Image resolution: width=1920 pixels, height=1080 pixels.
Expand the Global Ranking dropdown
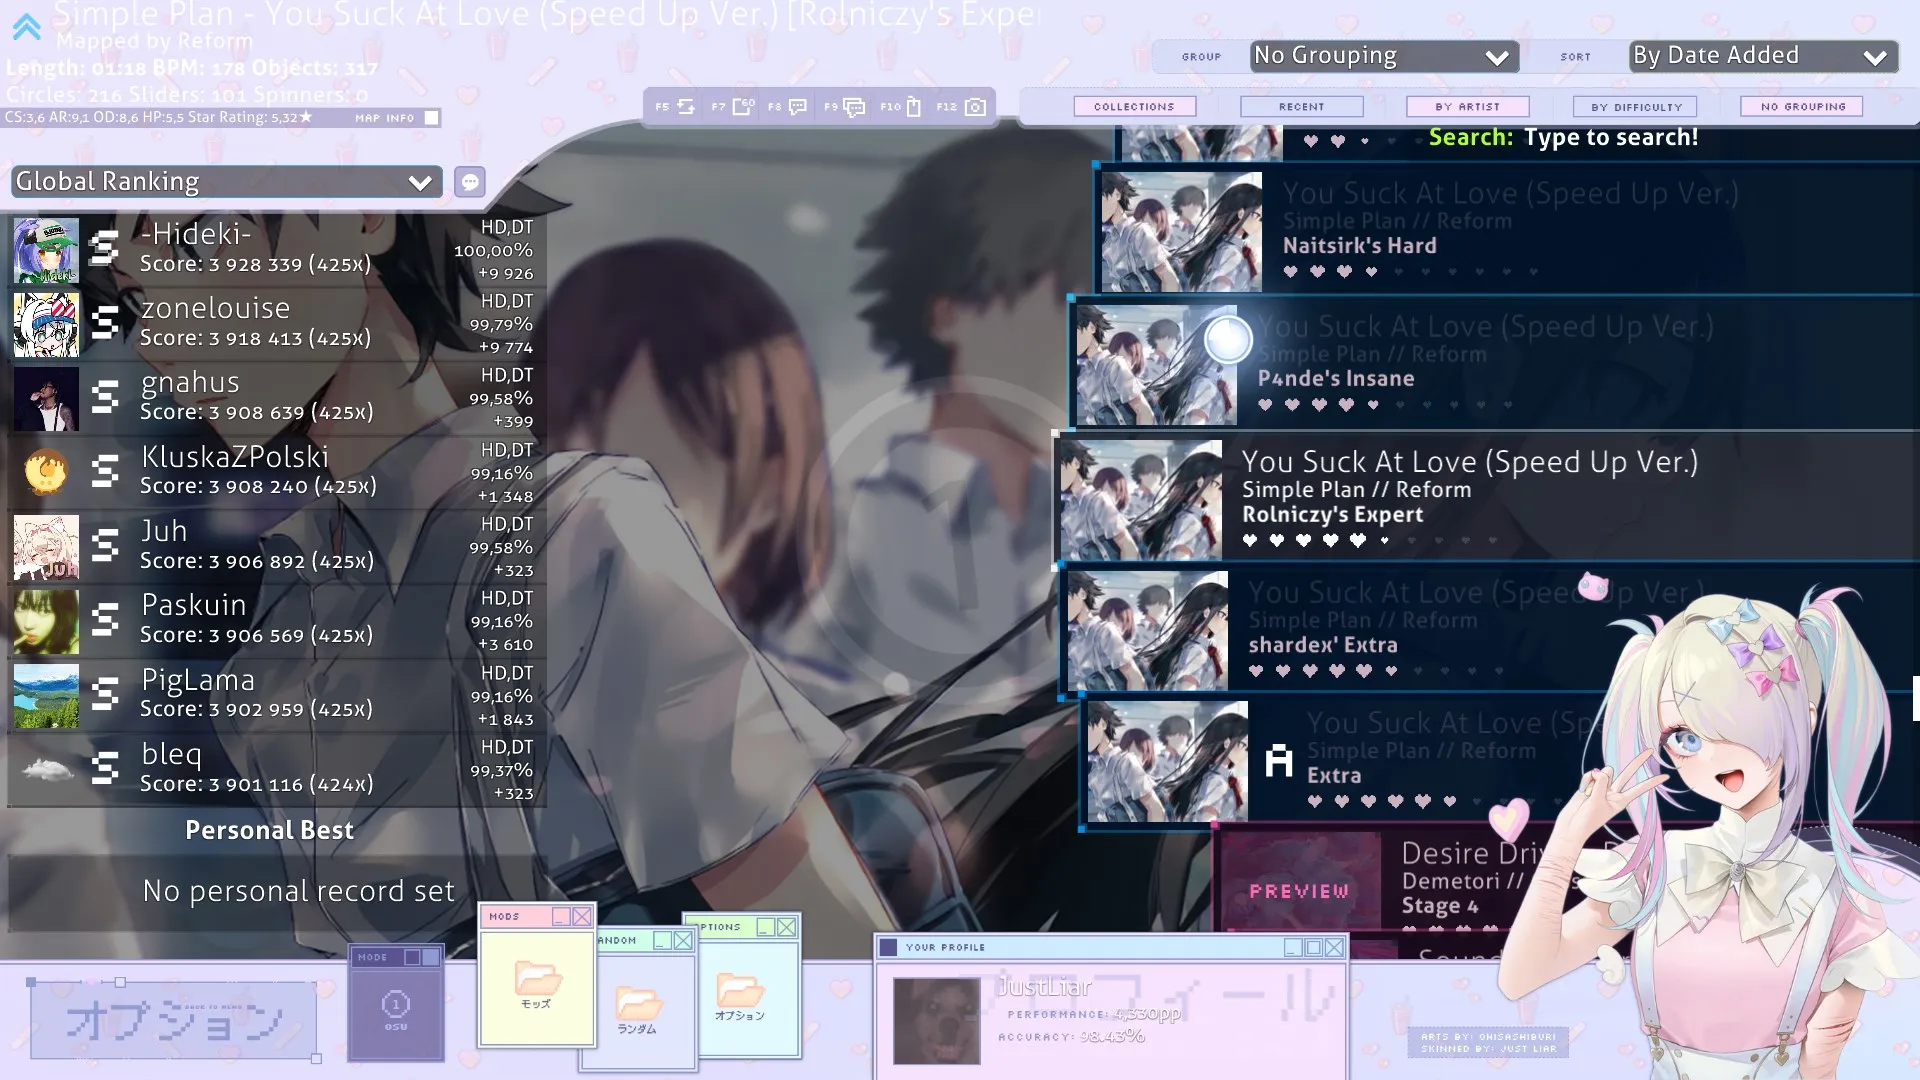pos(227,181)
